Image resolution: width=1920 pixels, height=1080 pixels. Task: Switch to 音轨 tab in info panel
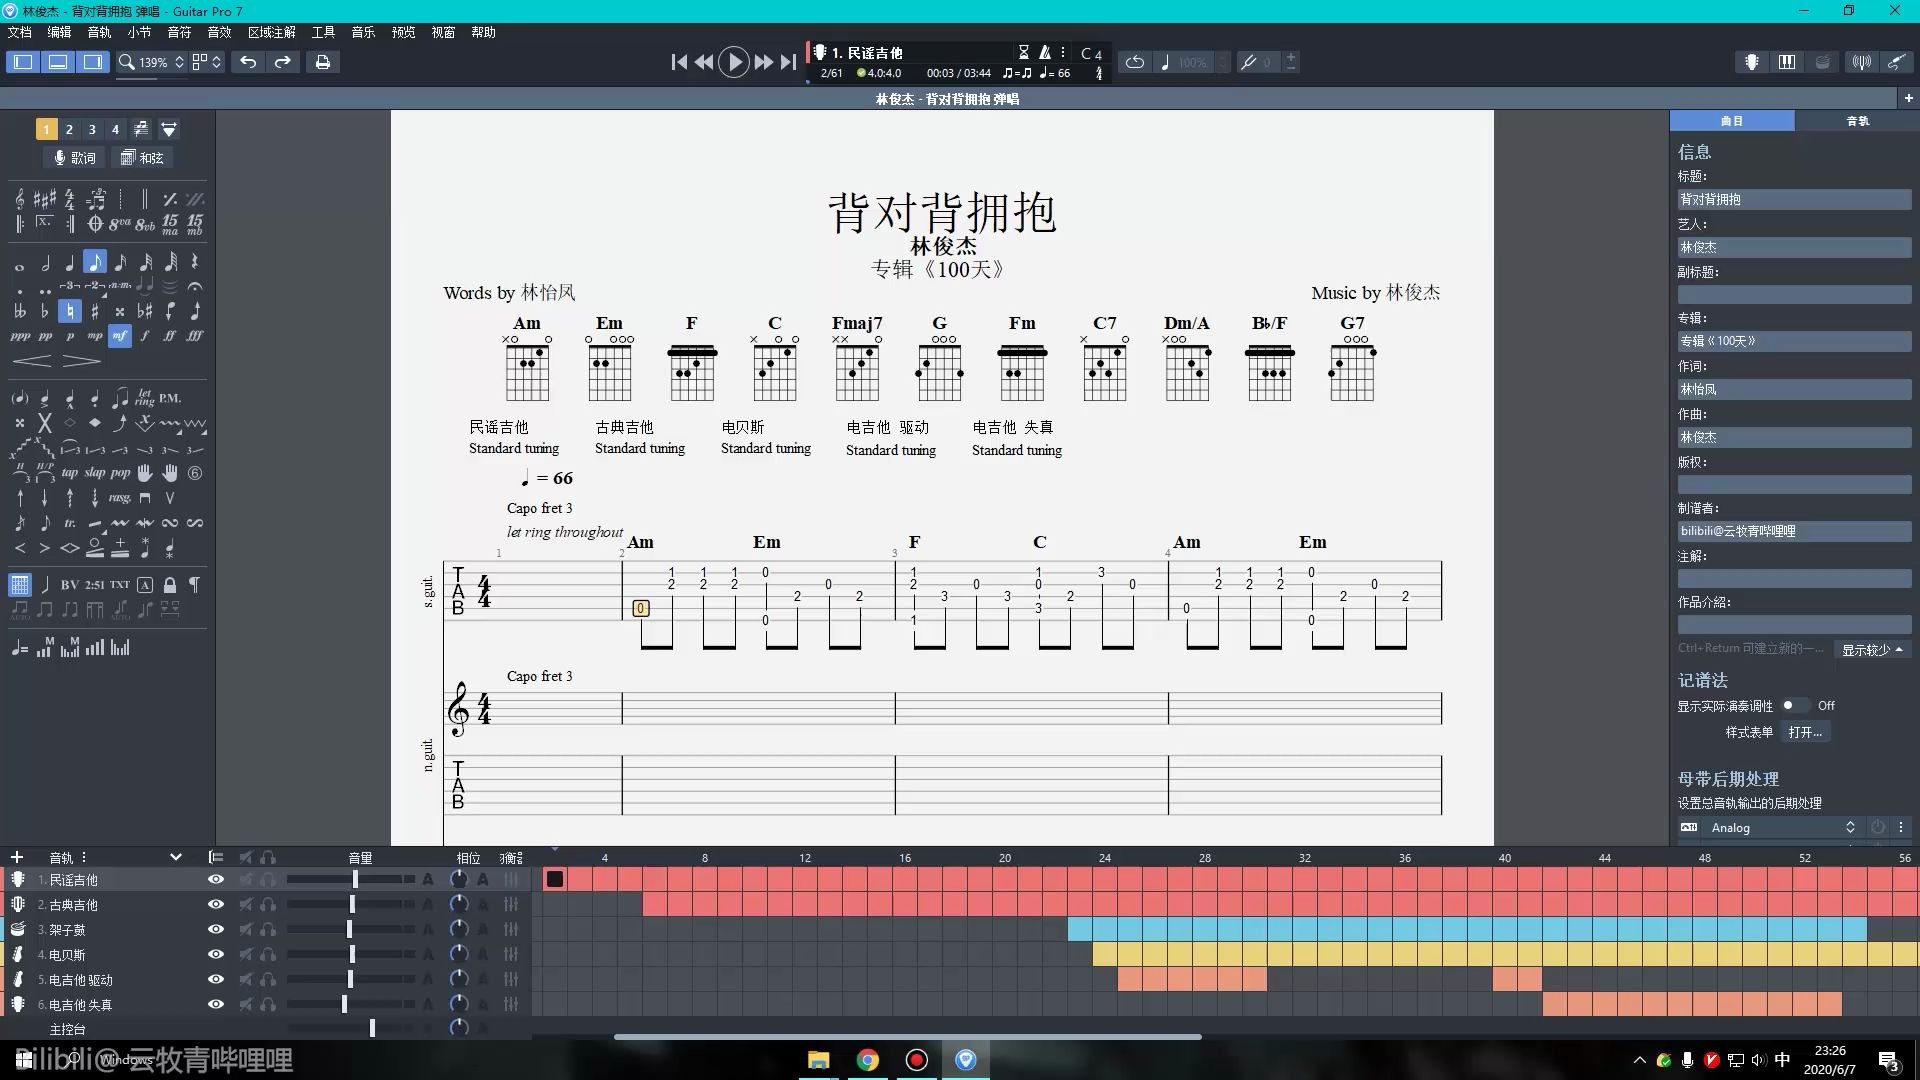(1855, 120)
